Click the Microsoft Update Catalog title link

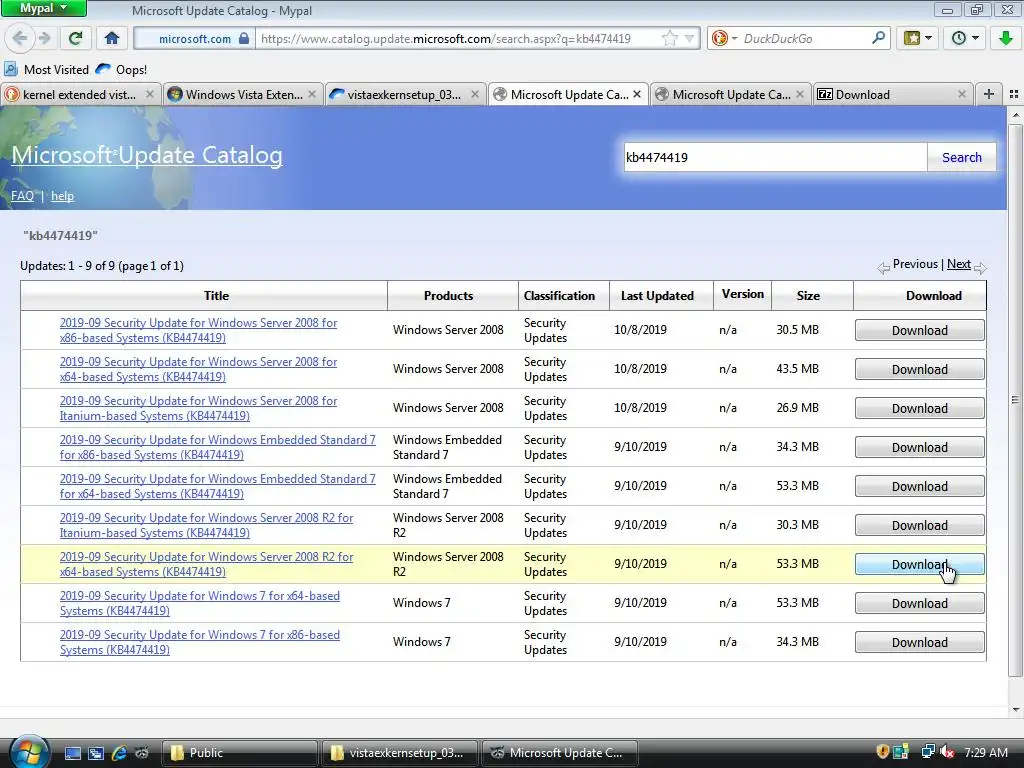[147, 155]
